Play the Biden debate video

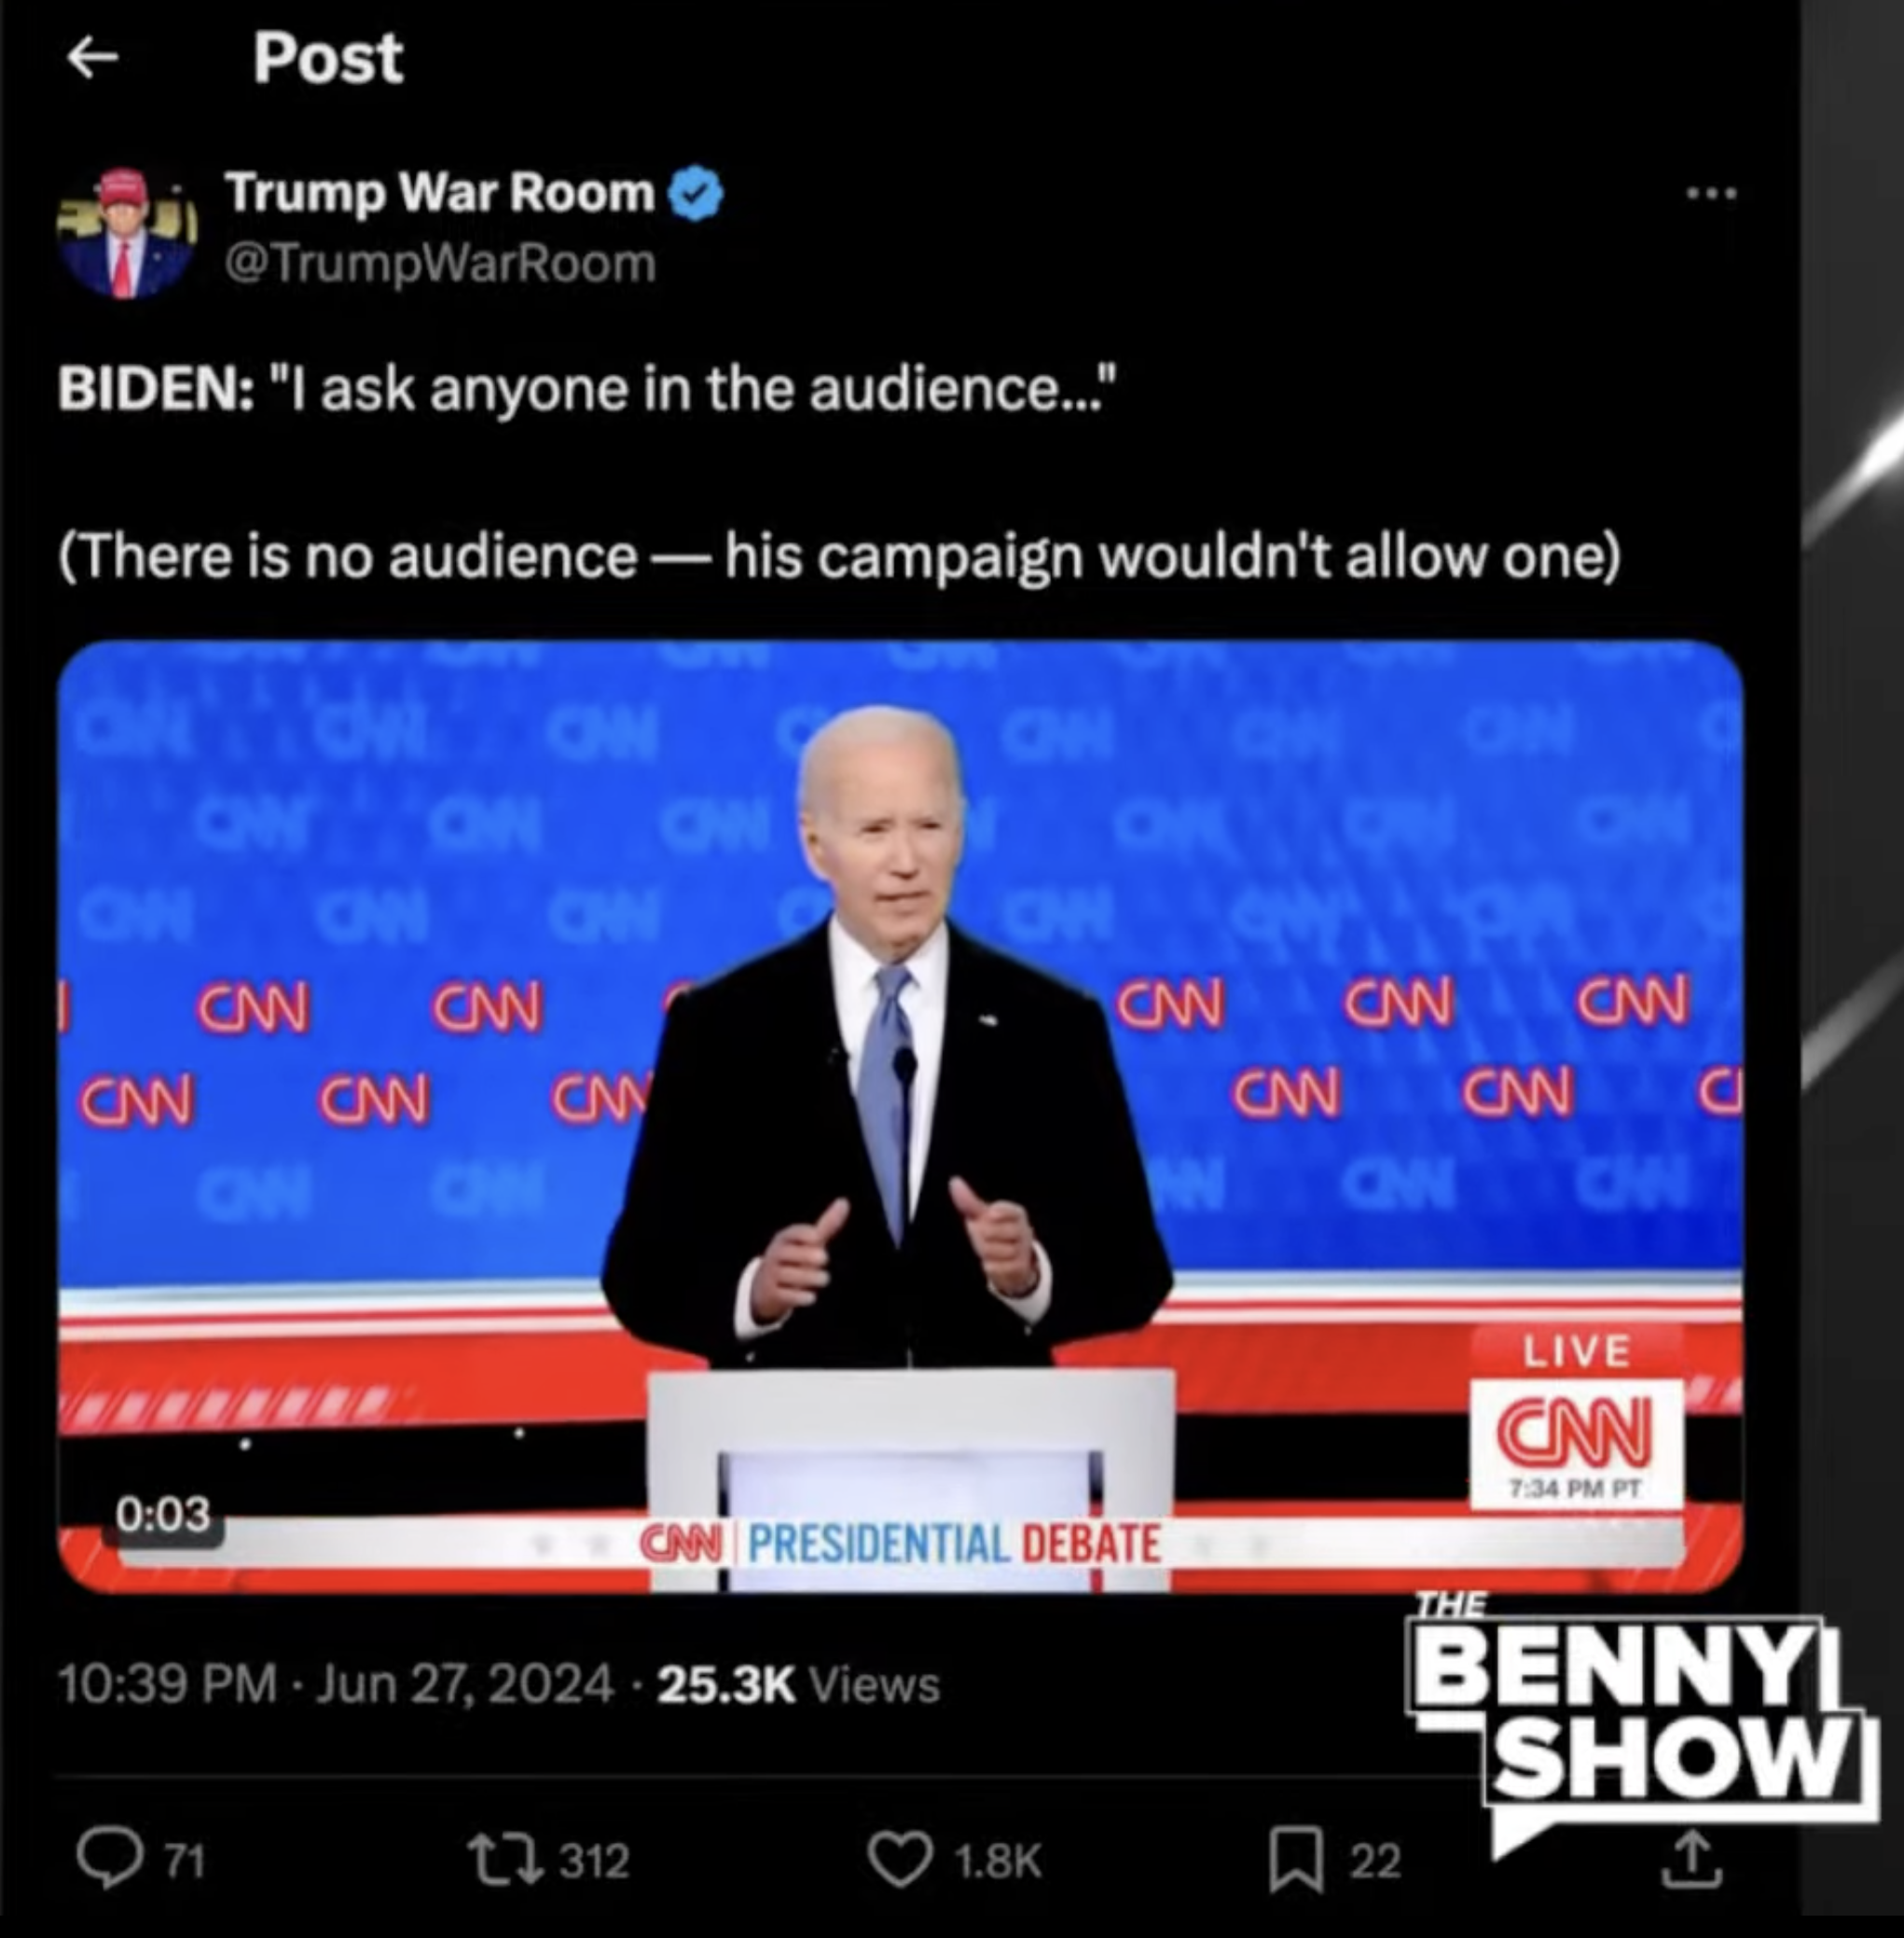(900, 1115)
